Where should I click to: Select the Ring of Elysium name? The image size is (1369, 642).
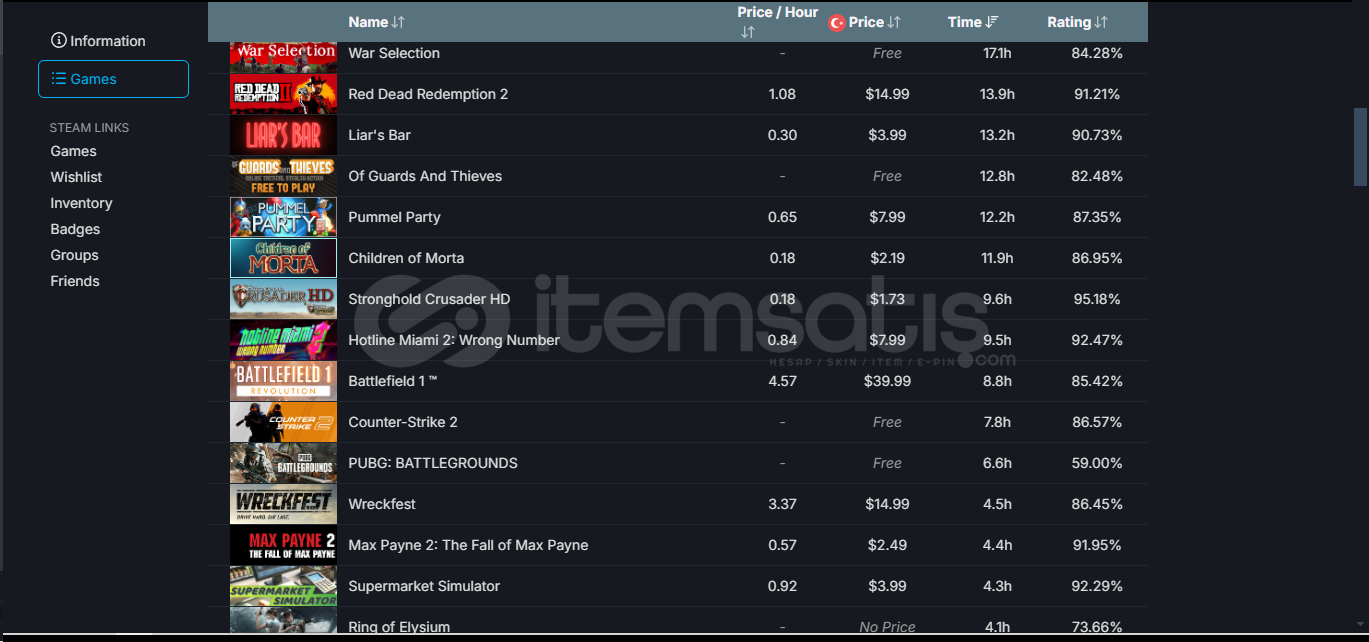pyautogui.click(x=399, y=627)
